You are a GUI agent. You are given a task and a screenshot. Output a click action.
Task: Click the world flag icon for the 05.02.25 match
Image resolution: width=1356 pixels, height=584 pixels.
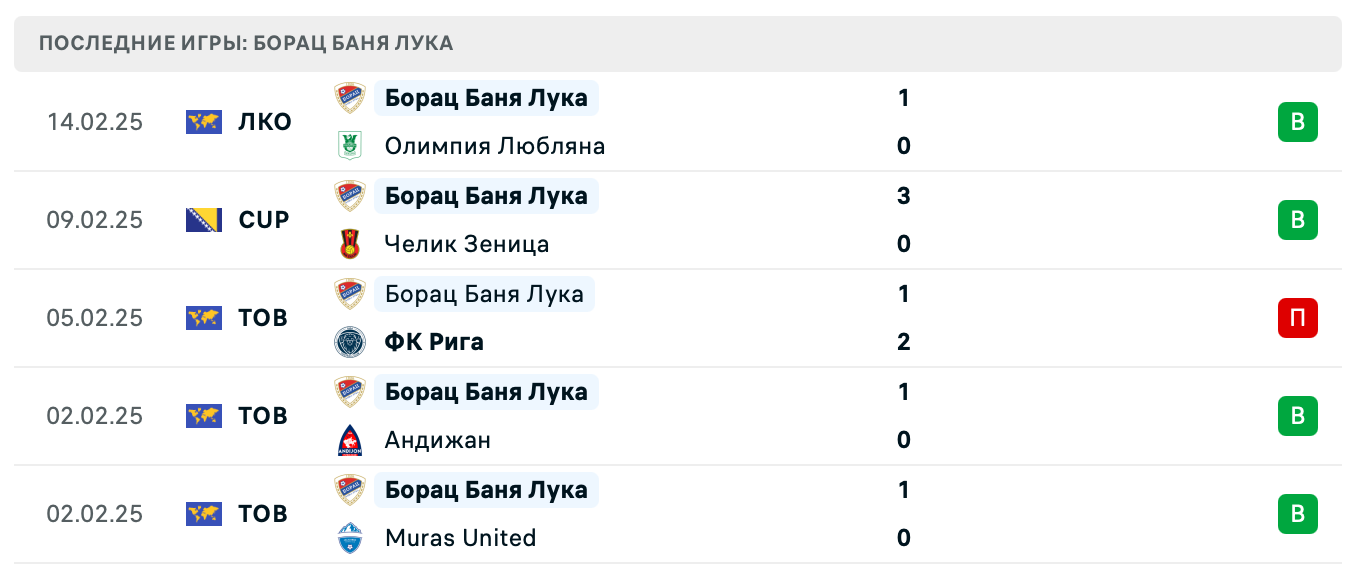[x=204, y=318]
